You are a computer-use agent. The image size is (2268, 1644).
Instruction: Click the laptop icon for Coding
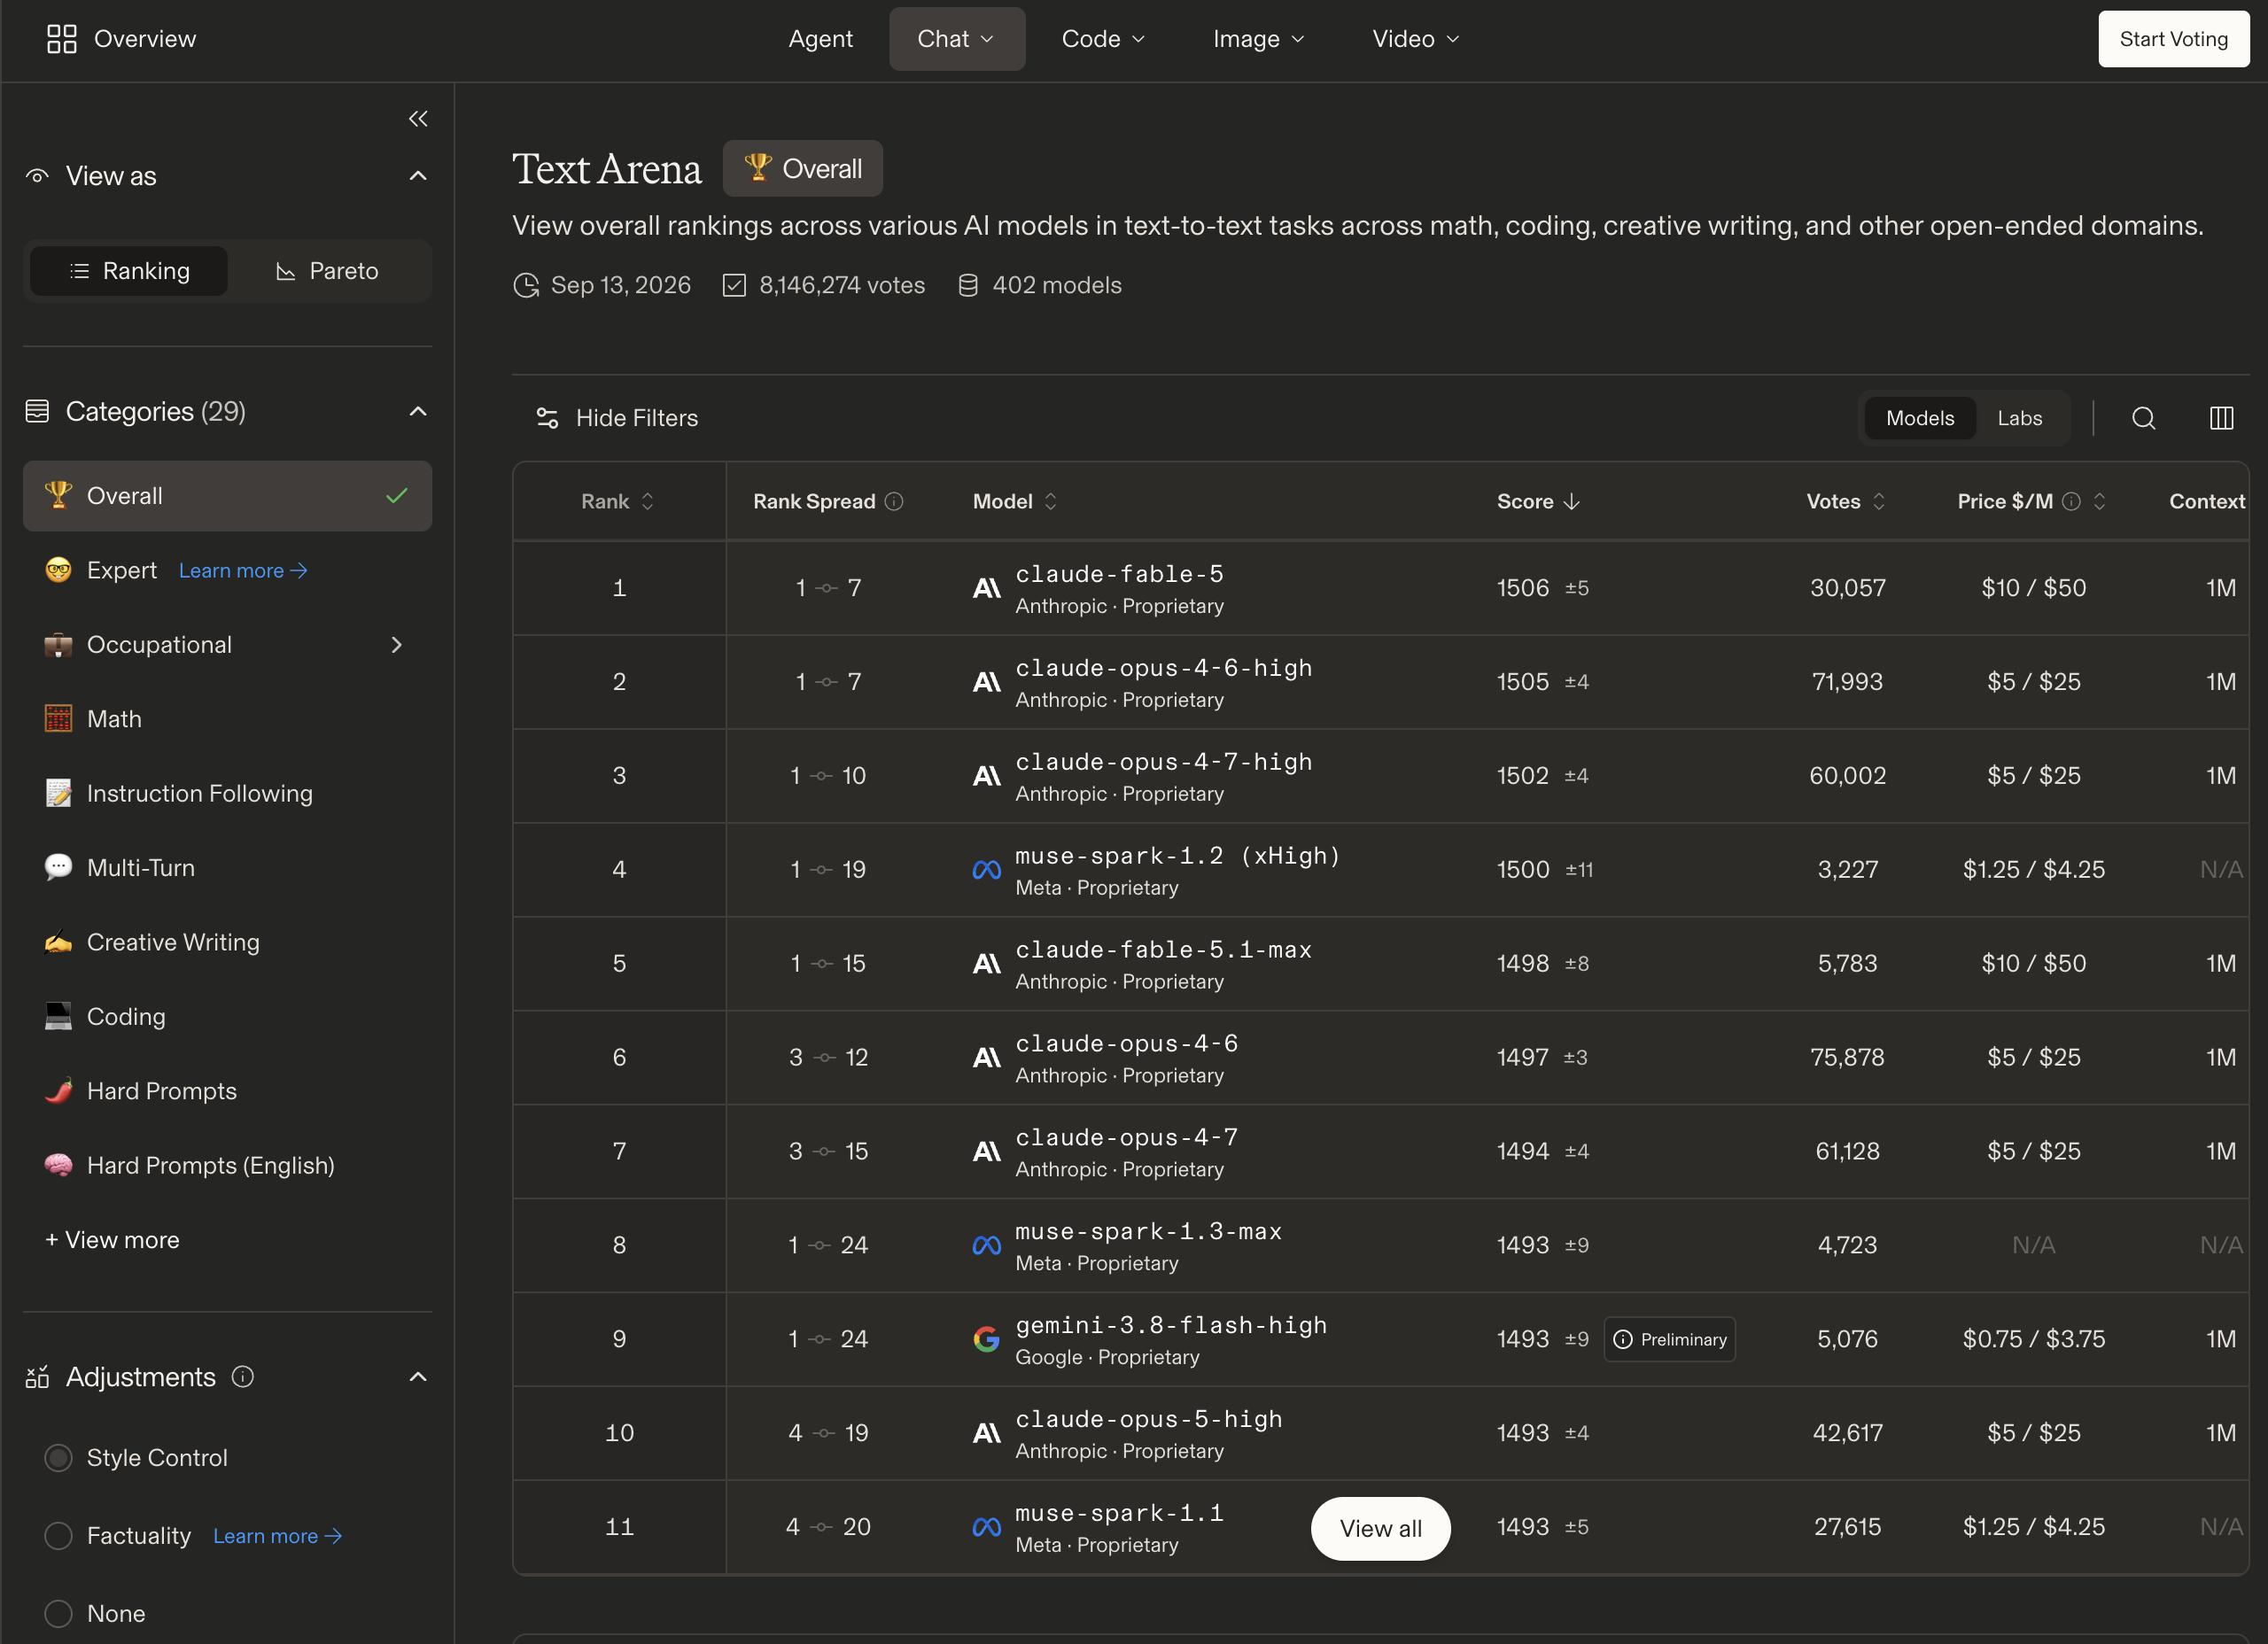[58, 1016]
